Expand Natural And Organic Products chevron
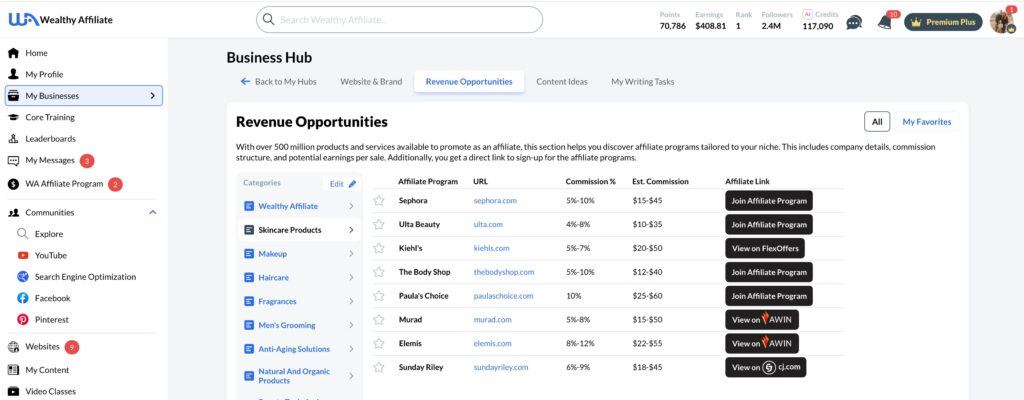The image size is (1024, 400). (351, 376)
